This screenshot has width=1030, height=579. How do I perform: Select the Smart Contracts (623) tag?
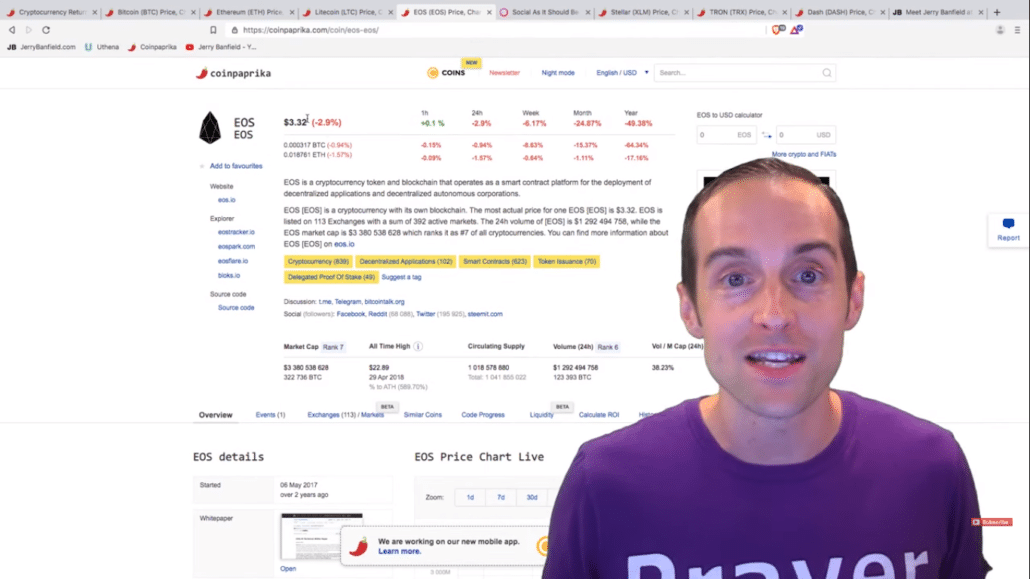point(495,262)
